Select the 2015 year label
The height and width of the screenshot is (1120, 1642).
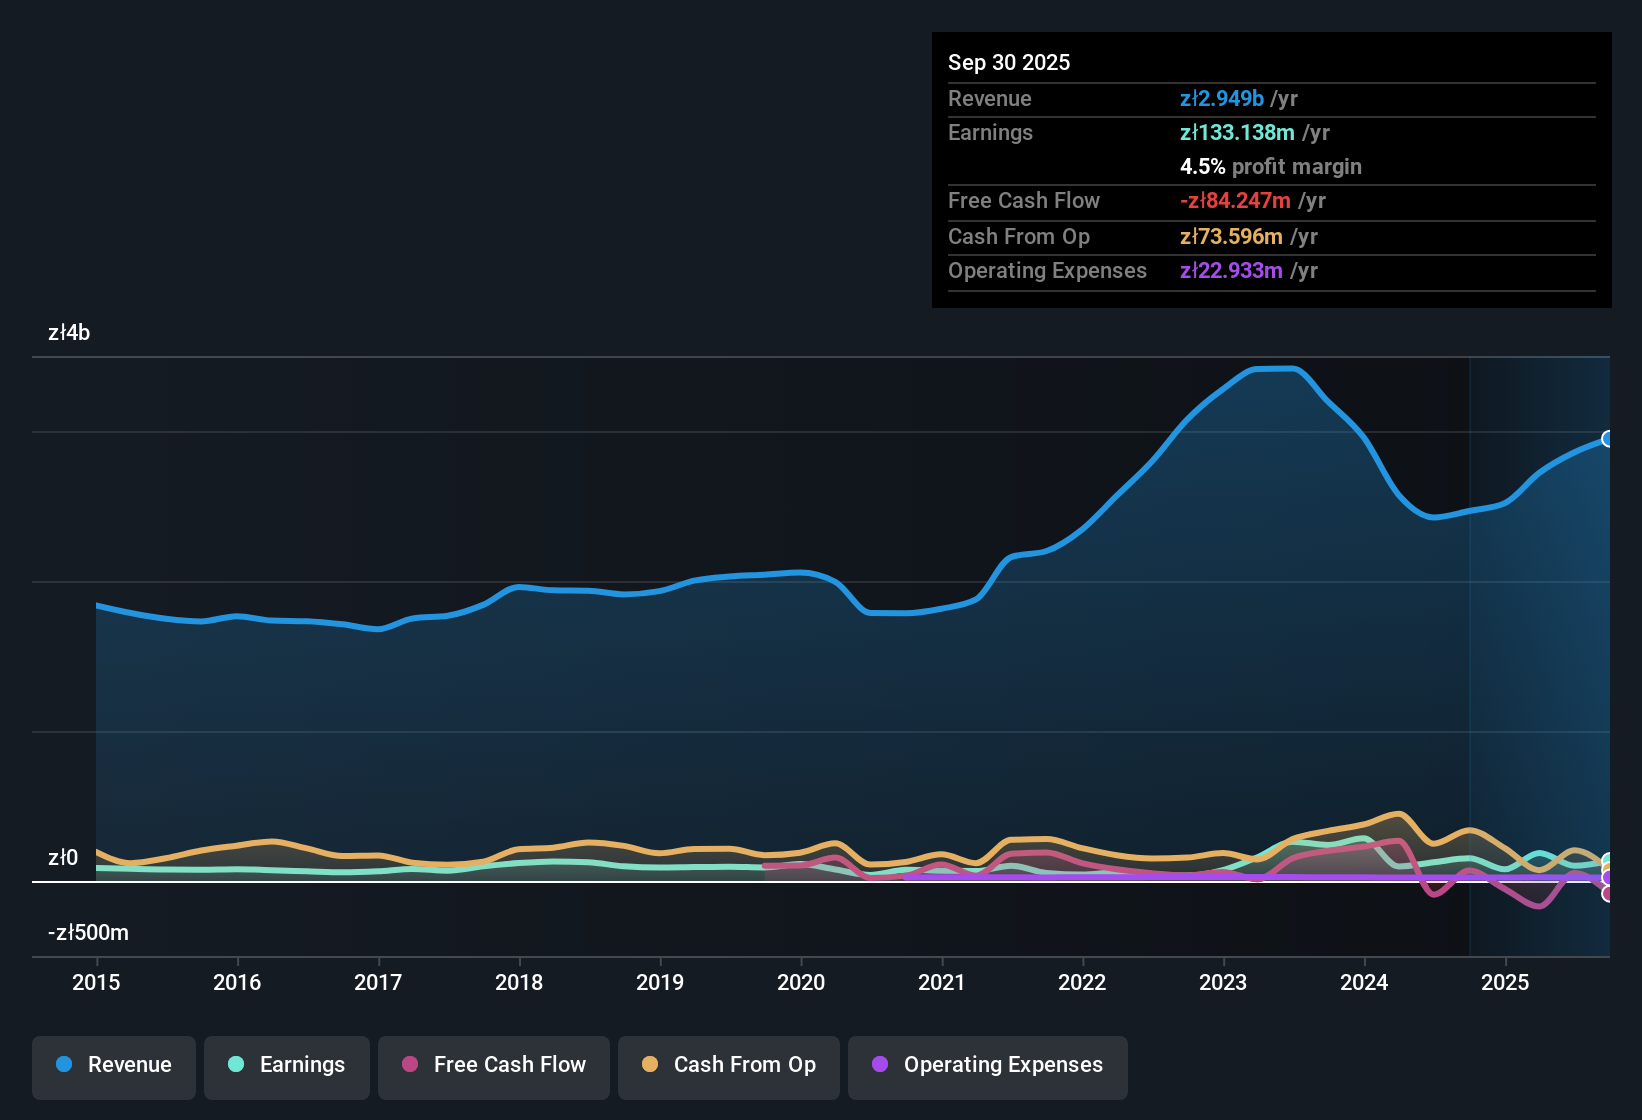pos(96,983)
